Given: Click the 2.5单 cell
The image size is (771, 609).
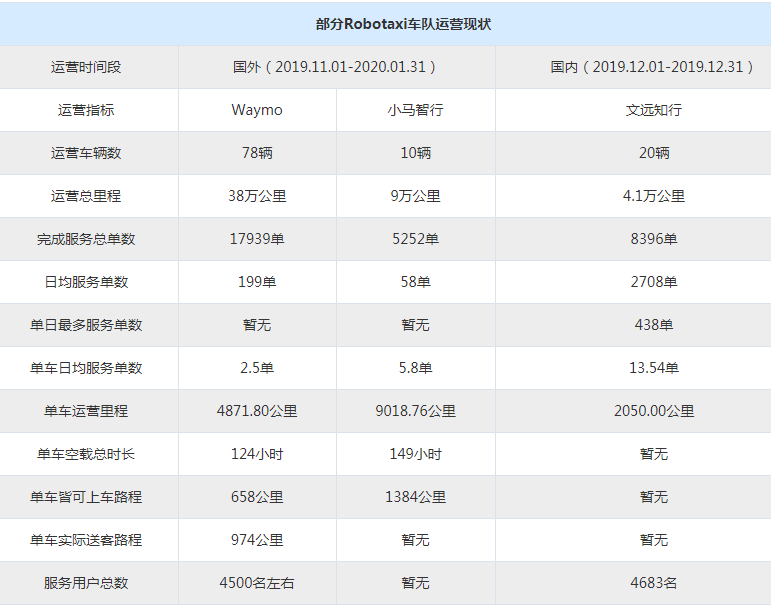Looking at the screenshot, I should point(257,368).
